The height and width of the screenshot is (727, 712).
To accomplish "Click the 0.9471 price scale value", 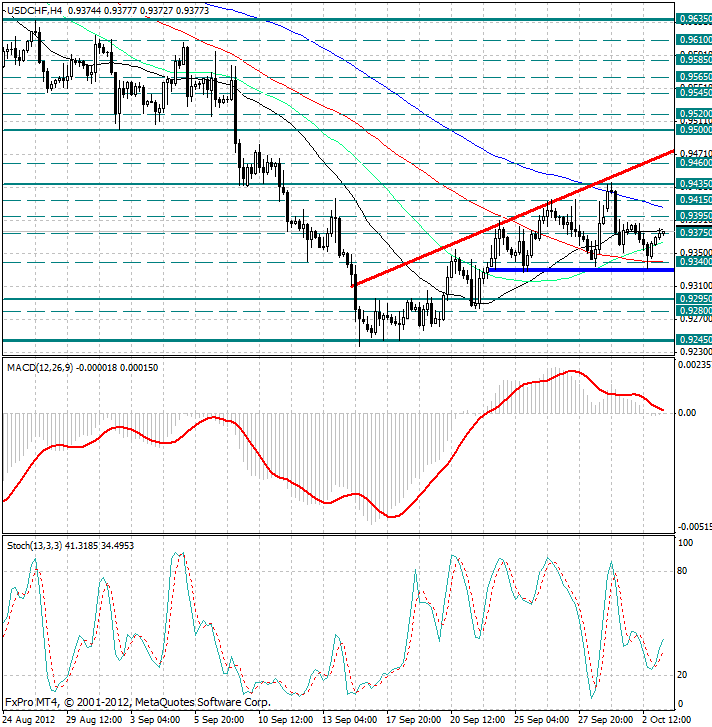I will tap(695, 153).
